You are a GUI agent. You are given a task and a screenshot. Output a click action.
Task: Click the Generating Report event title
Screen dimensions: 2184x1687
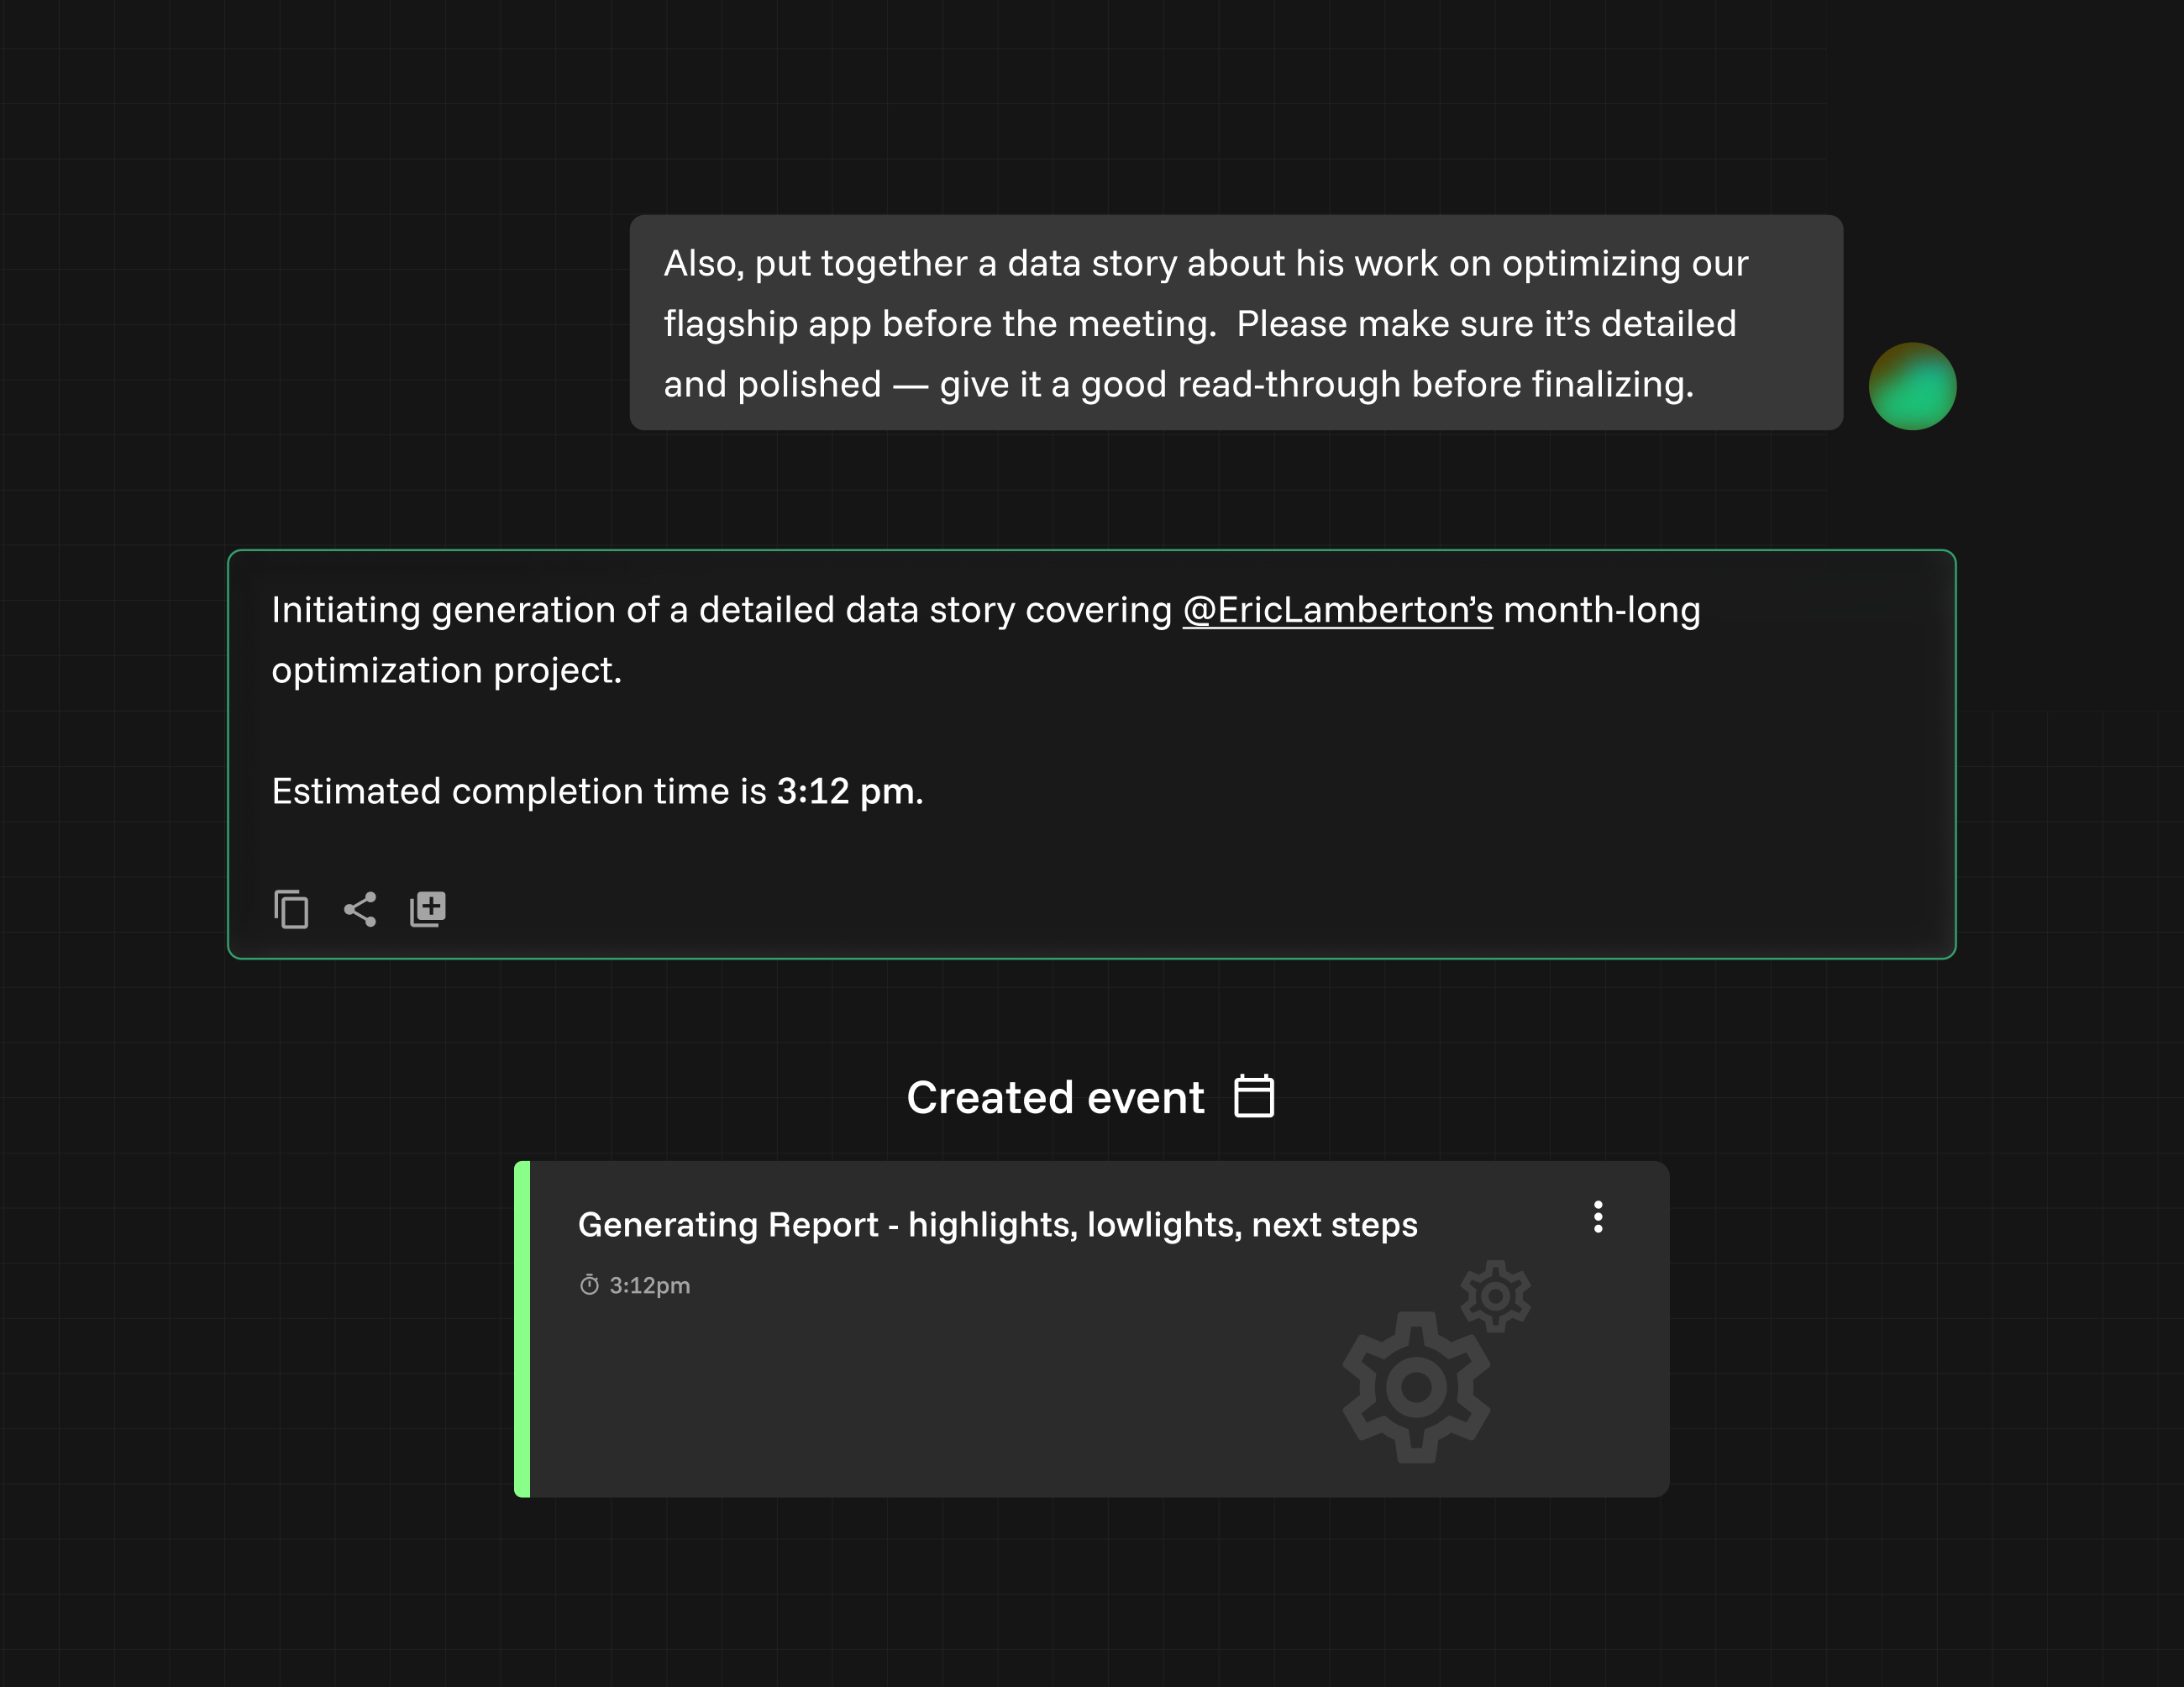(997, 1225)
